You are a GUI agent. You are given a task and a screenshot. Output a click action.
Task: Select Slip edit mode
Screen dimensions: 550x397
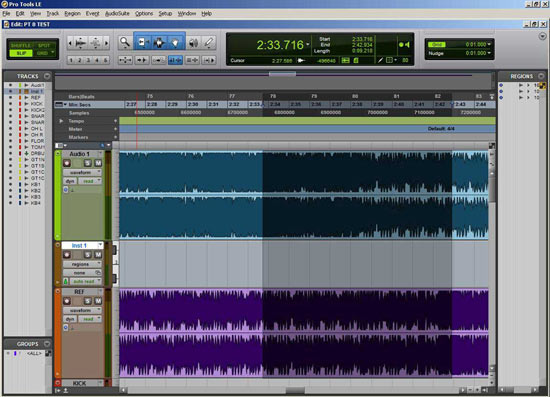coord(21,53)
